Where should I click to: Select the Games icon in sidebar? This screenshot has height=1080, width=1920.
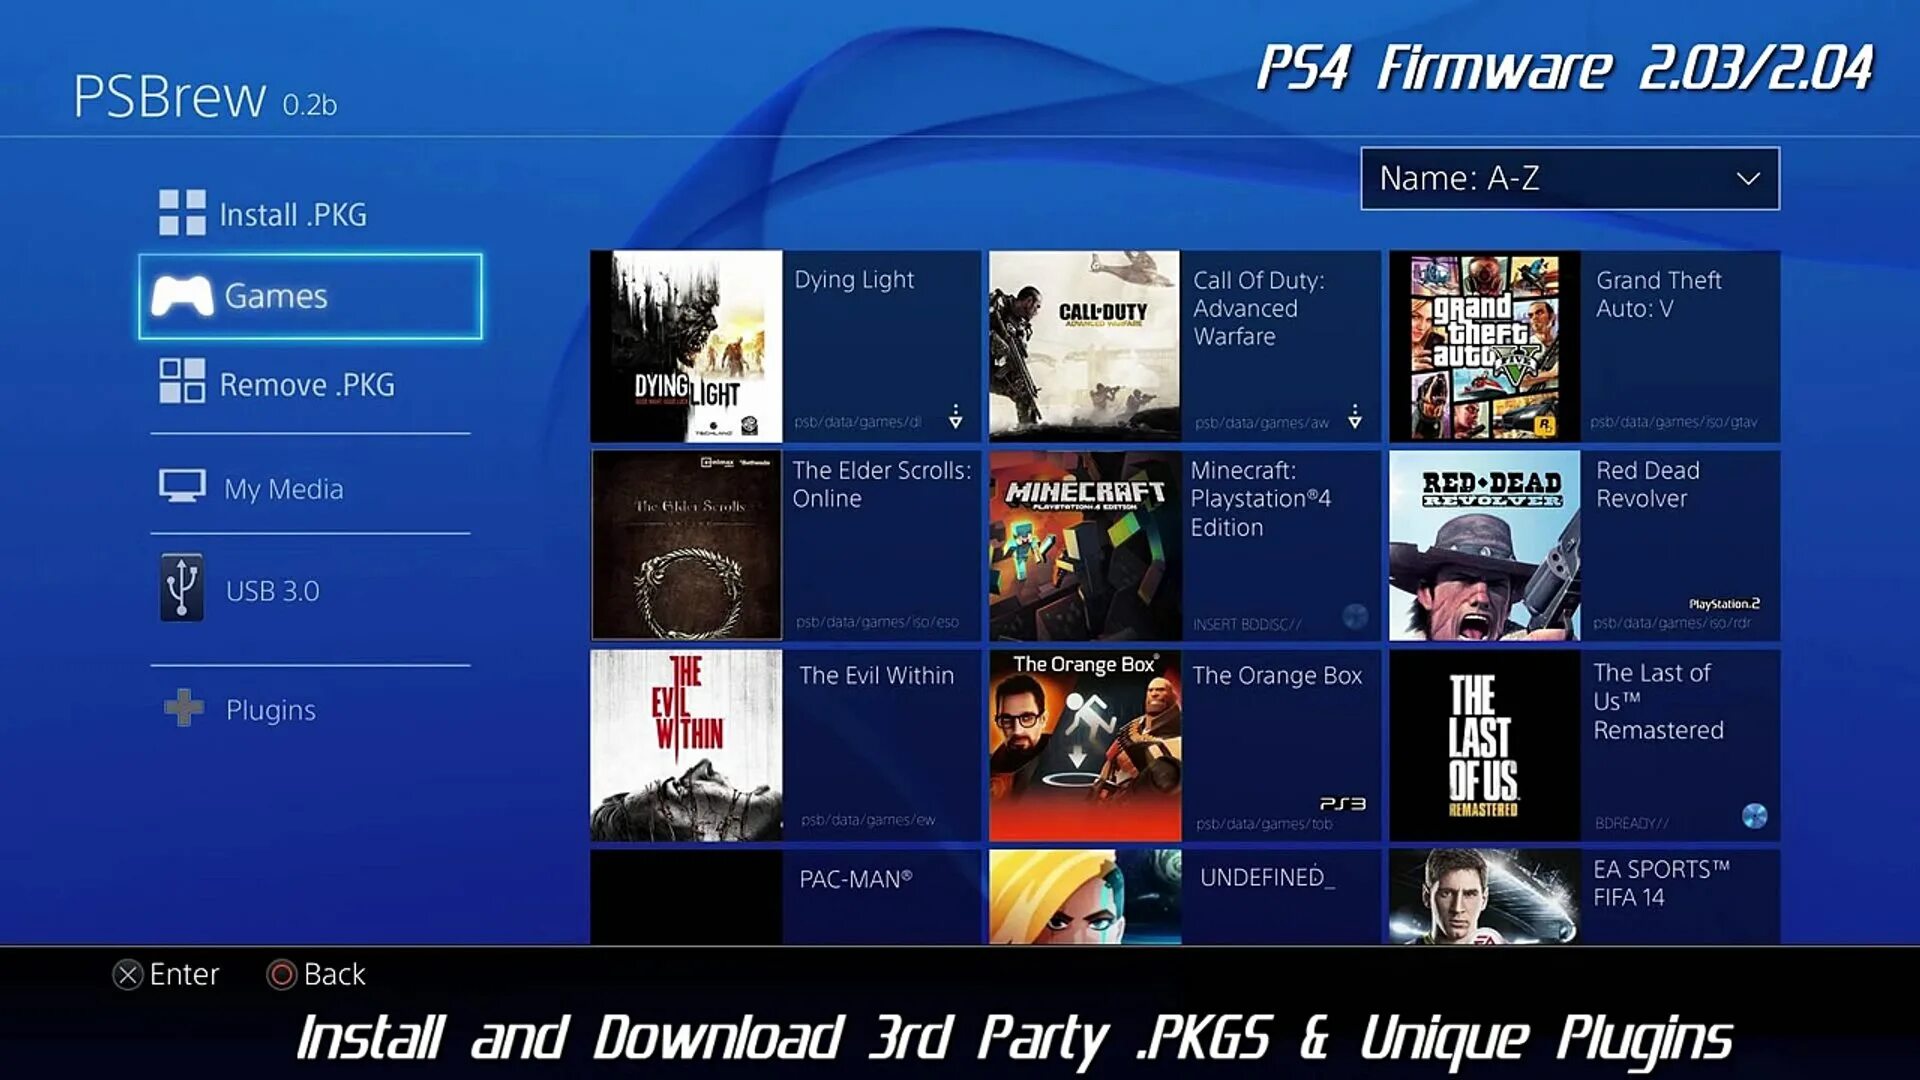click(x=187, y=295)
